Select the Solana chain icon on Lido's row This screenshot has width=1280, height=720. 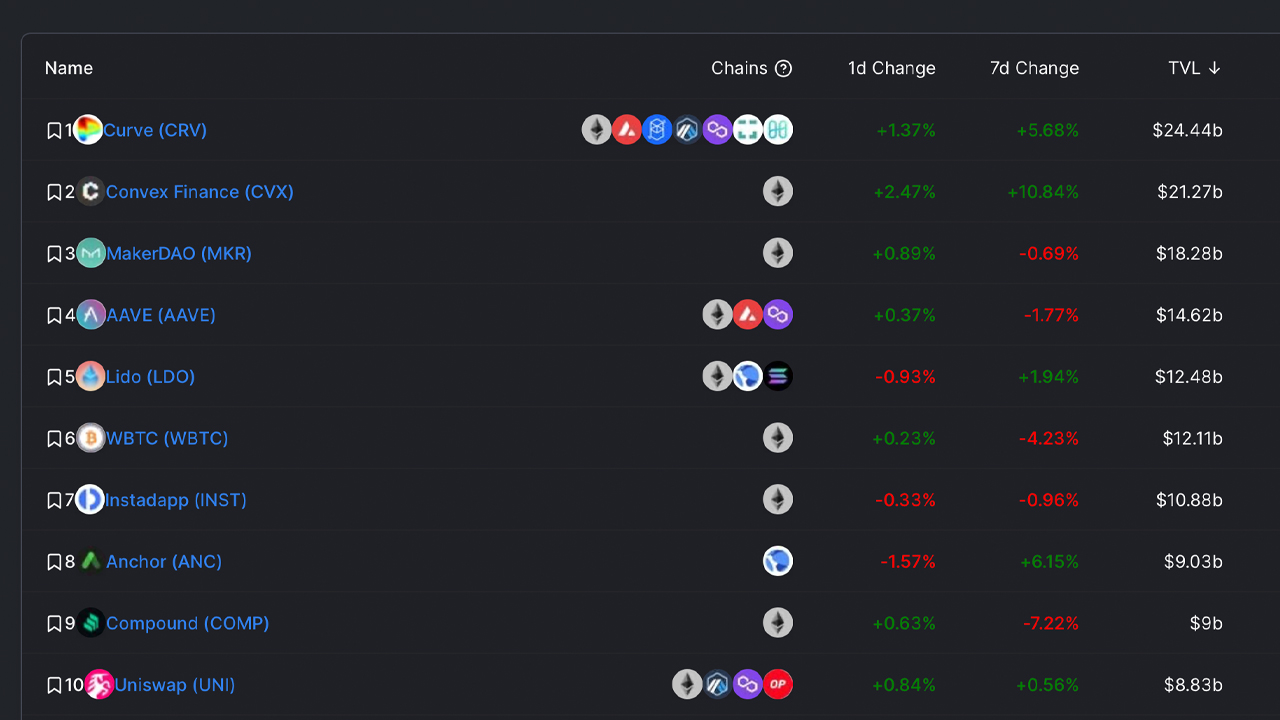point(777,376)
